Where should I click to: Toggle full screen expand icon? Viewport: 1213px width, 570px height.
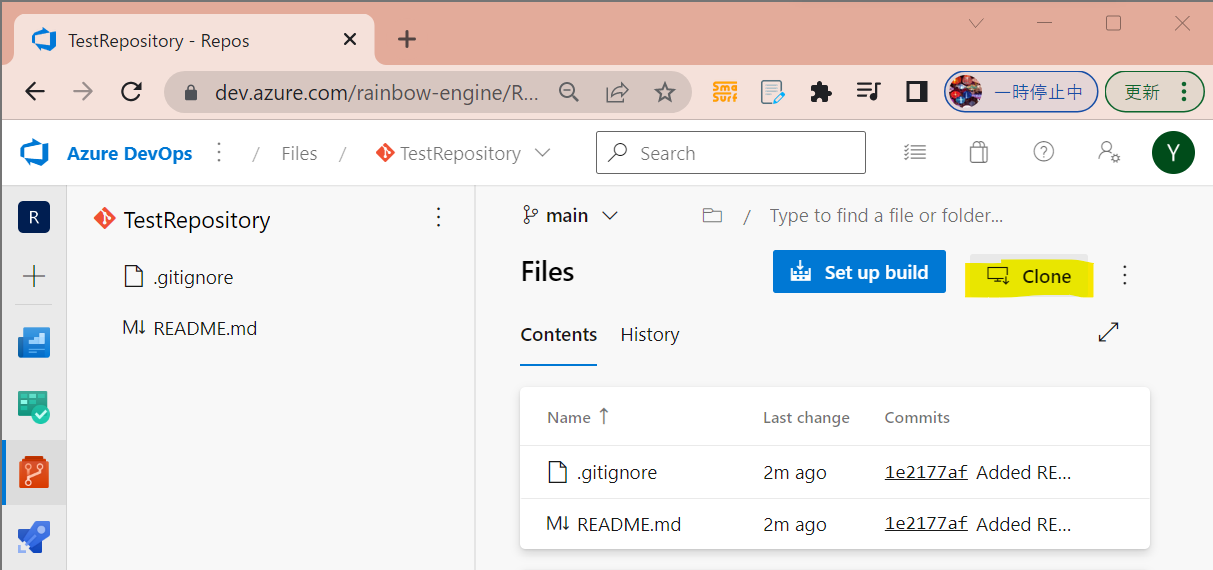[x=1108, y=333]
